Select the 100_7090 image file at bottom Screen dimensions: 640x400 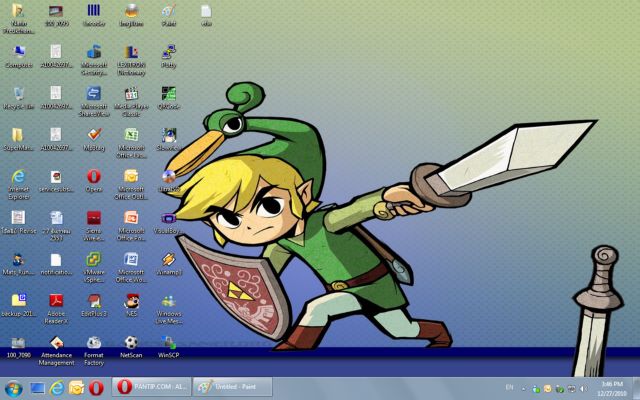tap(18, 347)
